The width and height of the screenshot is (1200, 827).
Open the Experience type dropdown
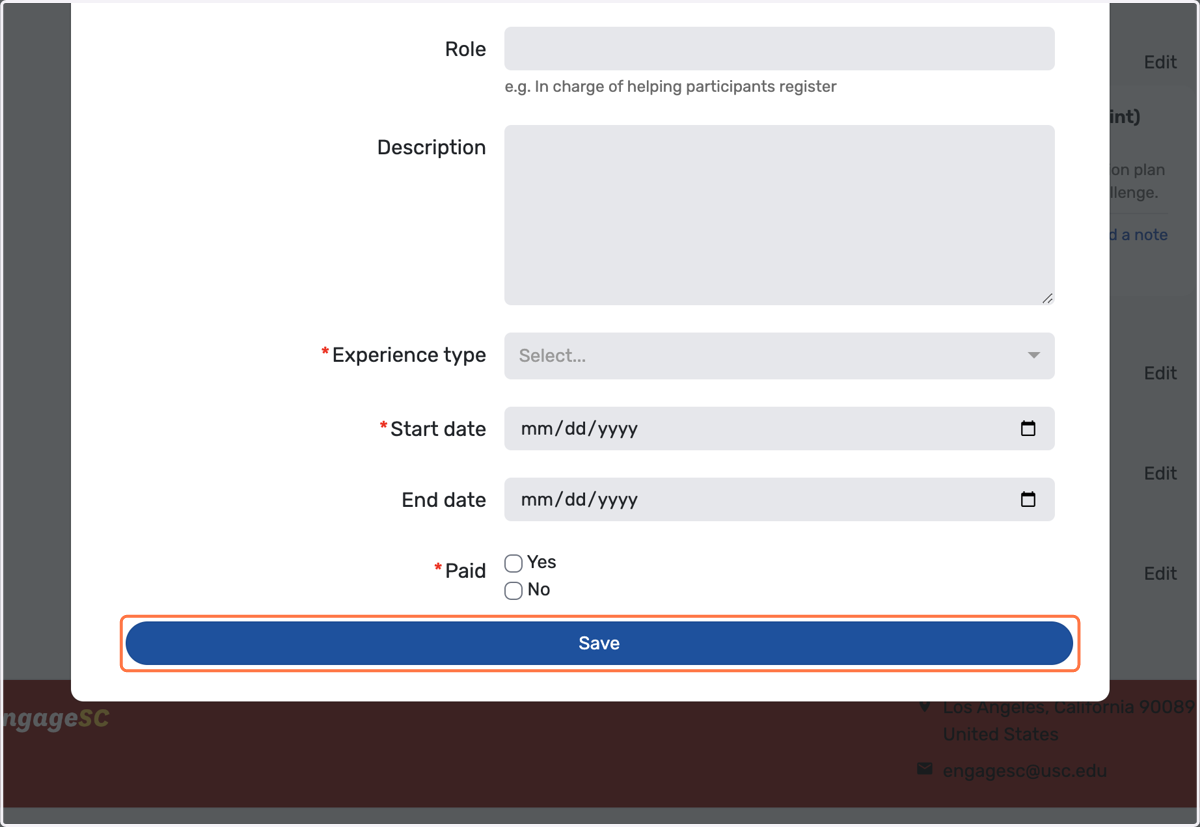coord(779,356)
